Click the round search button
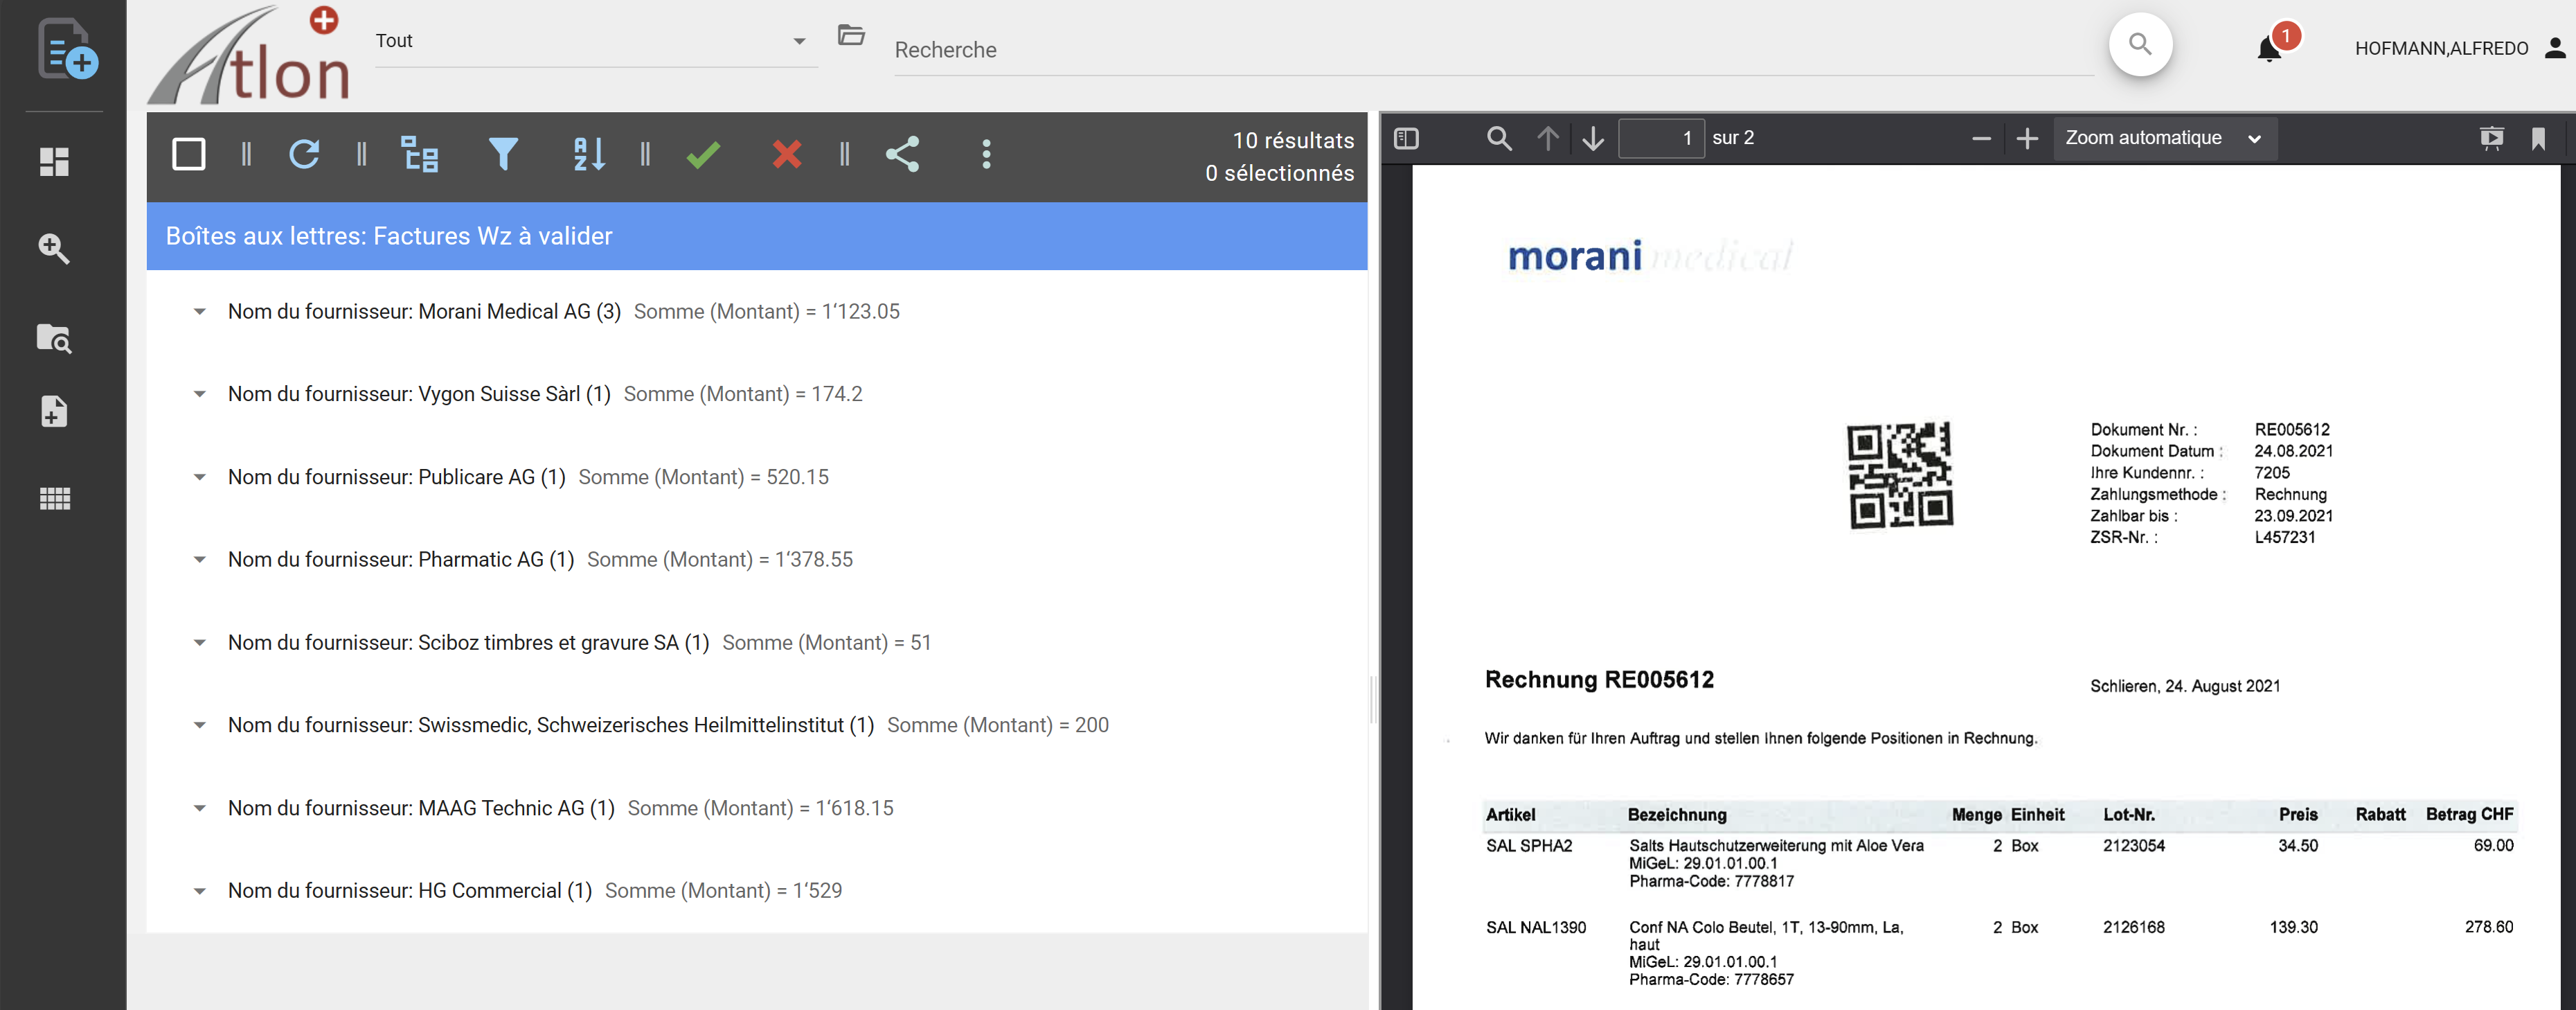The image size is (2576, 1010). 2140,44
